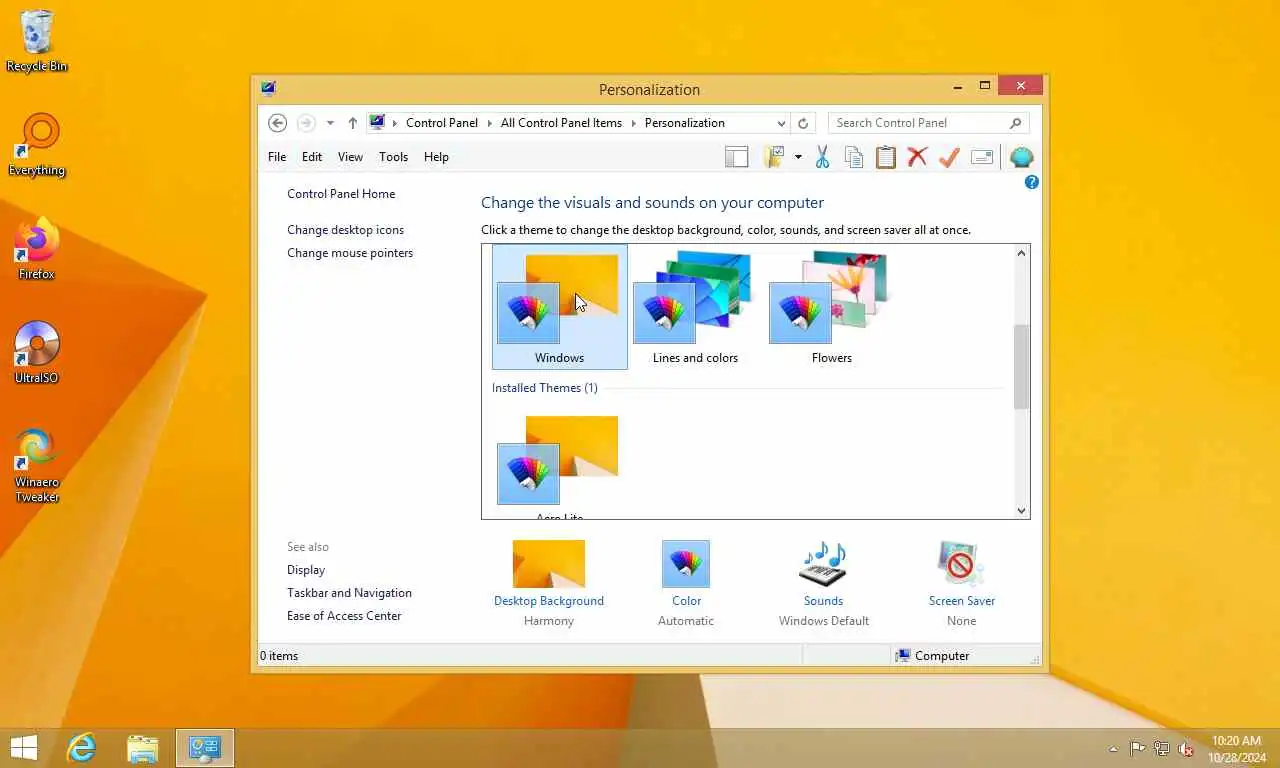
Task: Open File Explorer from the taskbar
Action: (x=143, y=748)
